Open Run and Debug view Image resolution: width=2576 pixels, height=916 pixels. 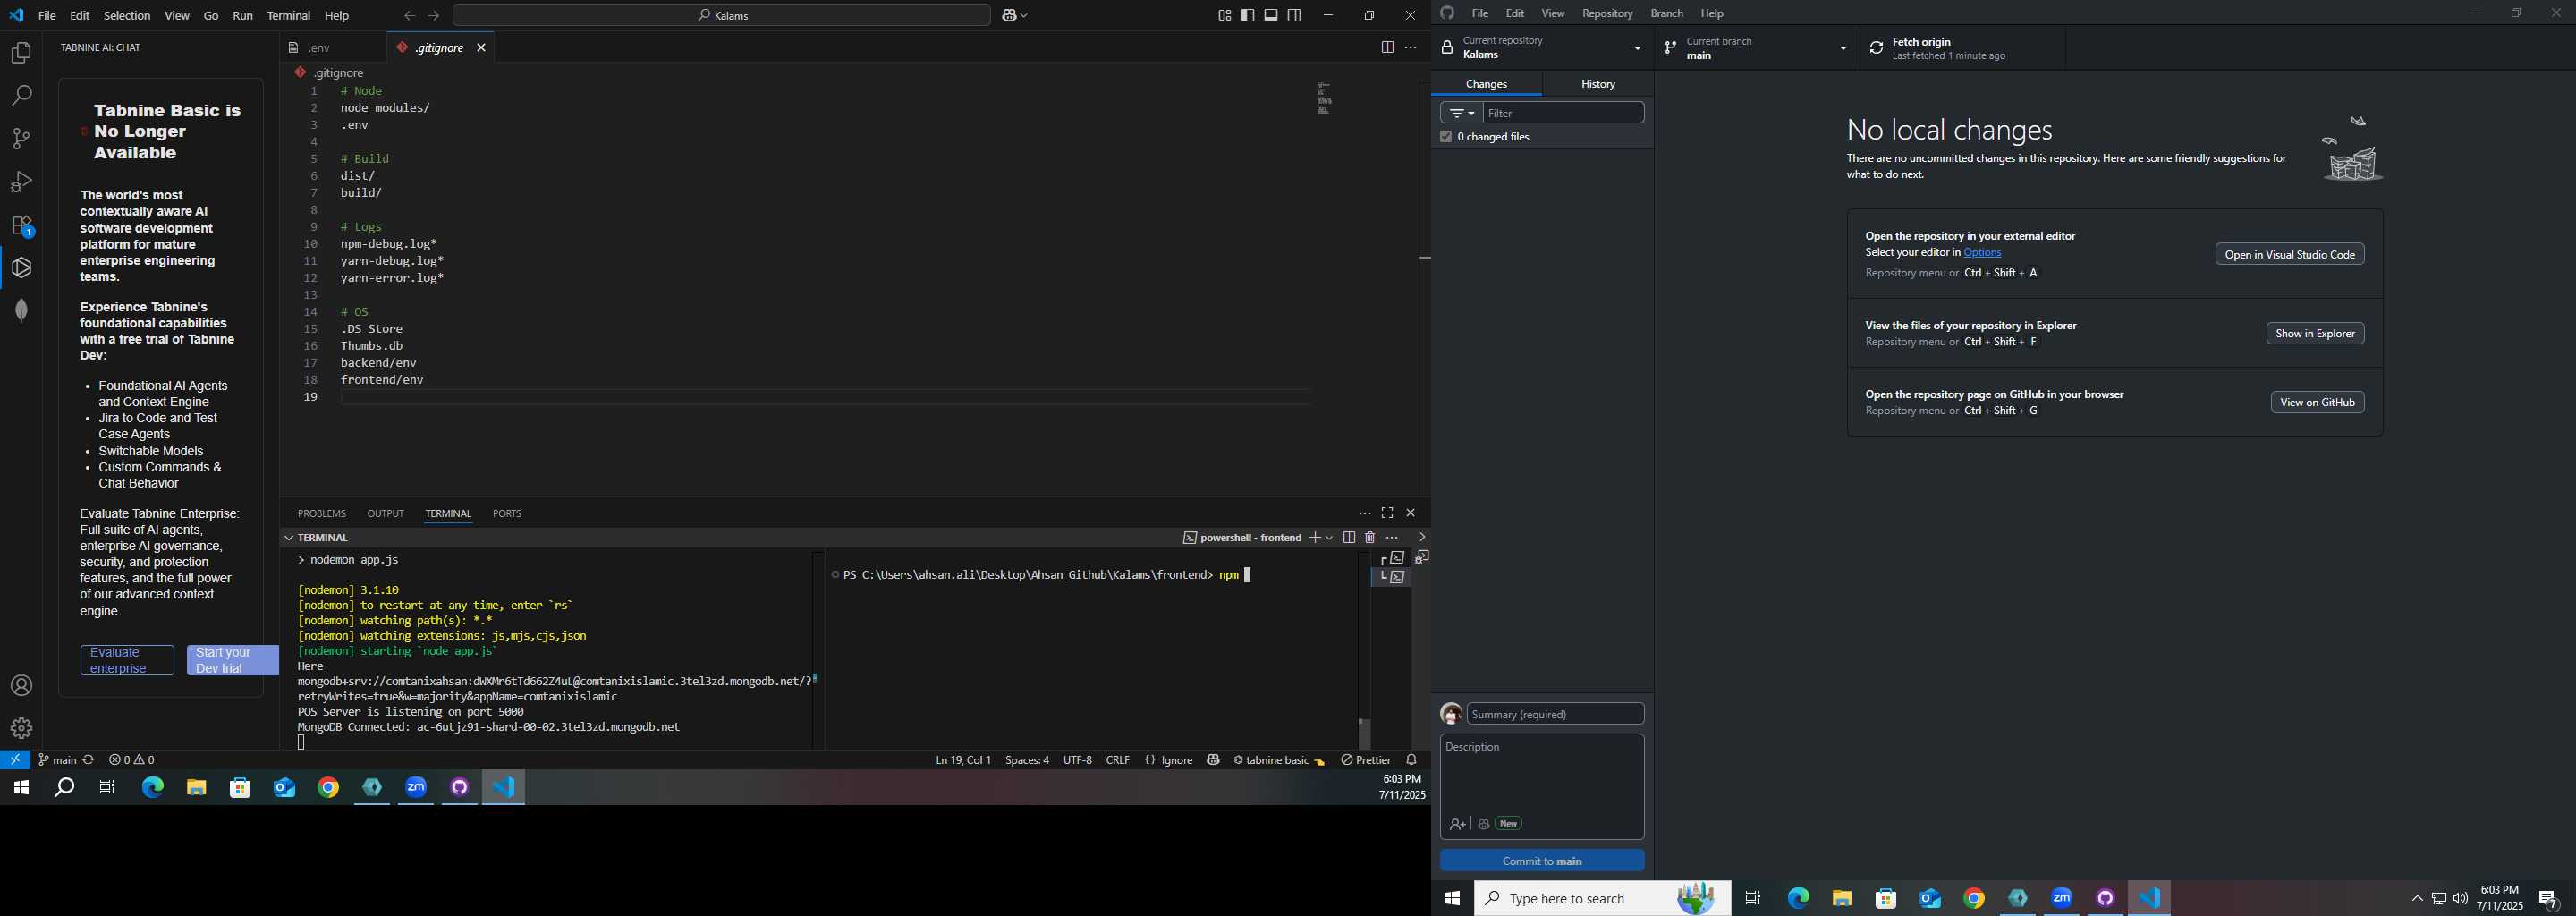tap(21, 182)
